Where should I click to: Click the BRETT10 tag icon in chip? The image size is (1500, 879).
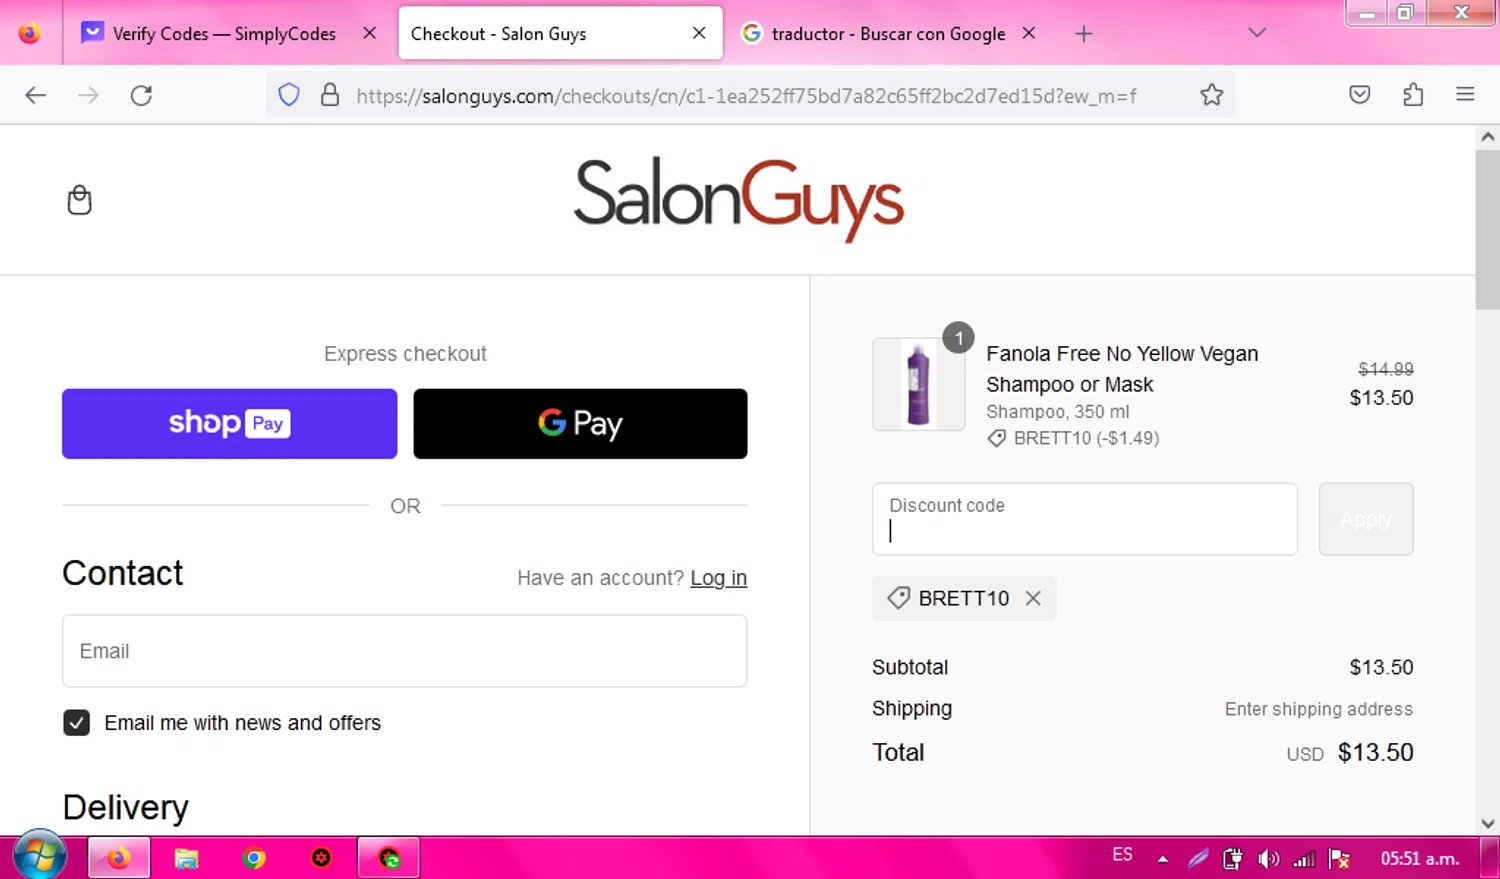pyautogui.click(x=898, y=598)
